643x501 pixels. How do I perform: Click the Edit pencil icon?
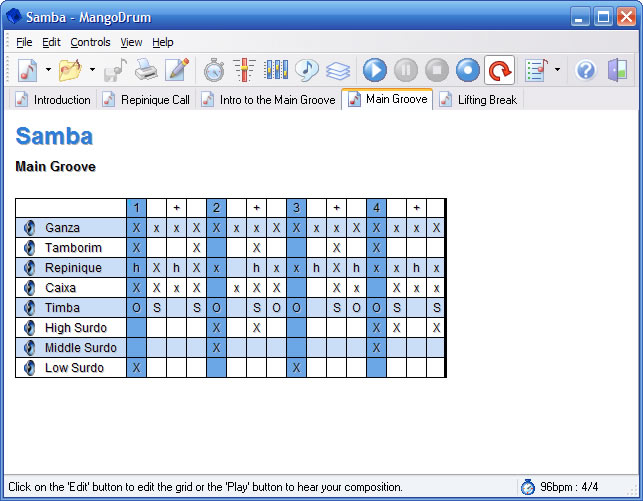(177, 70)
